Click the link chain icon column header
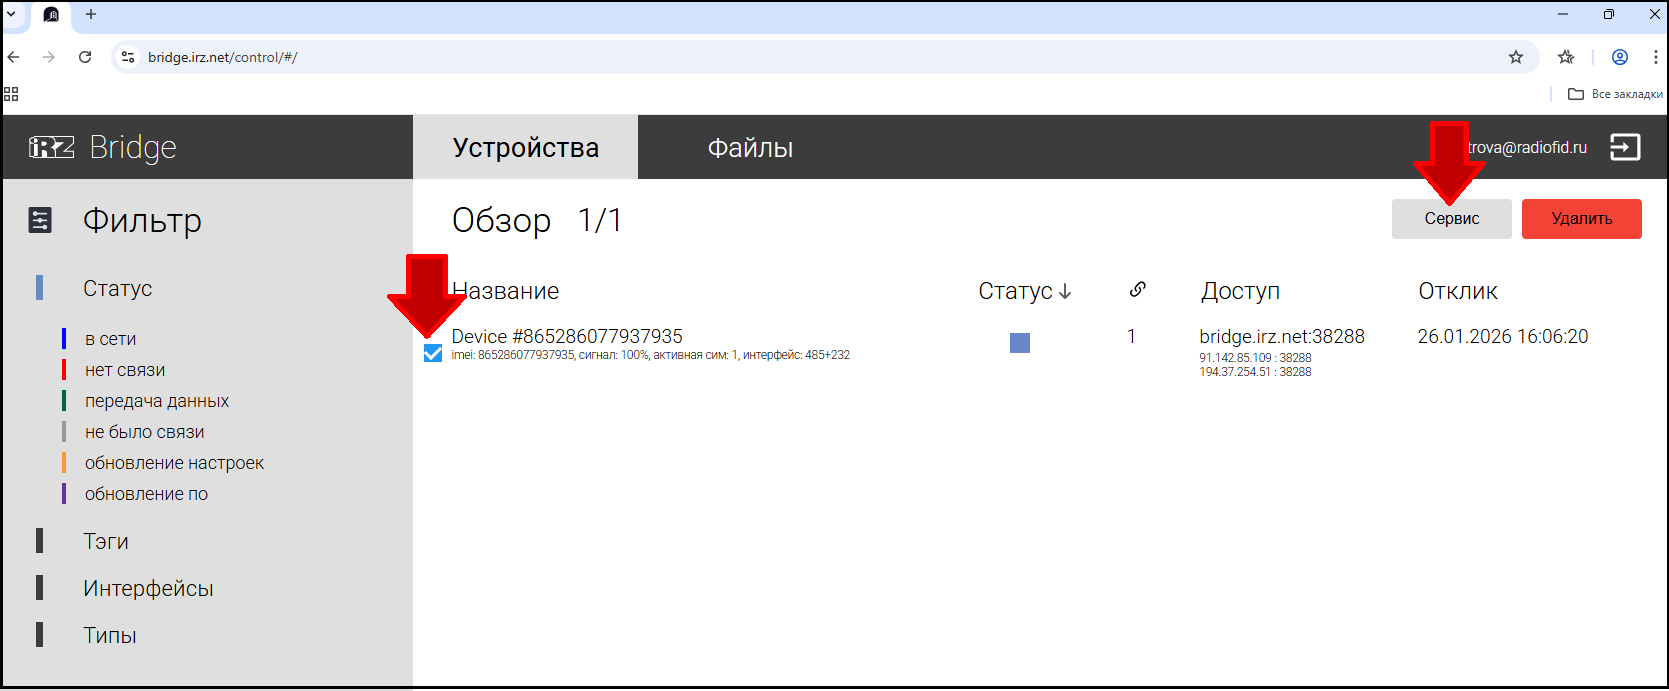Viewport: 1669px width, 691px height. pos(1137,290)
